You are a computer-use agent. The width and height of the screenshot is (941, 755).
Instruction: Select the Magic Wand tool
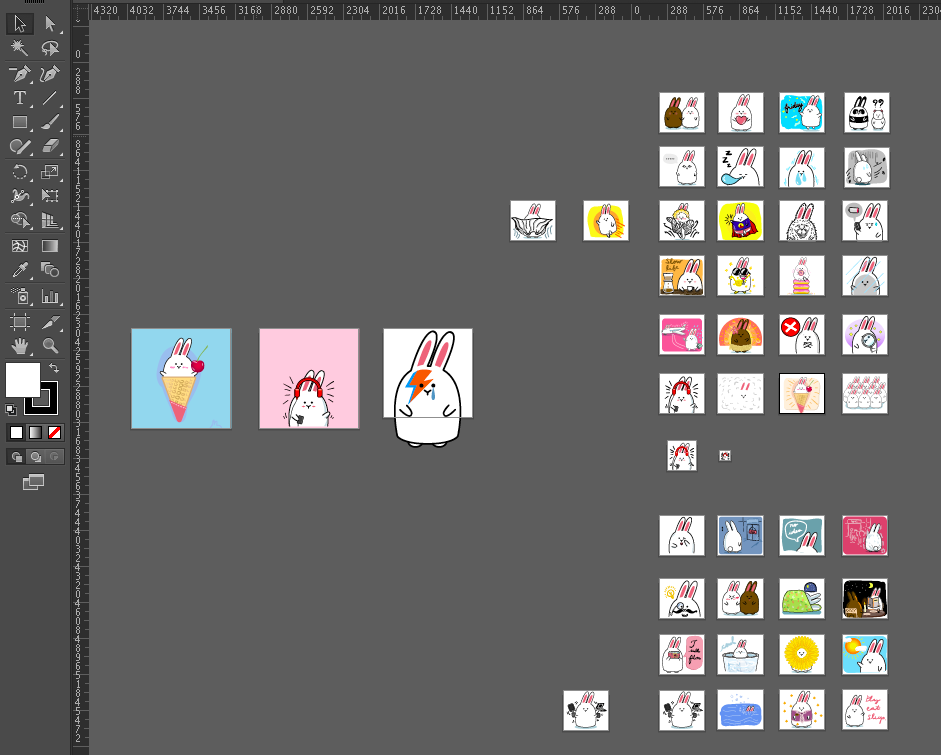pos(20,48)
